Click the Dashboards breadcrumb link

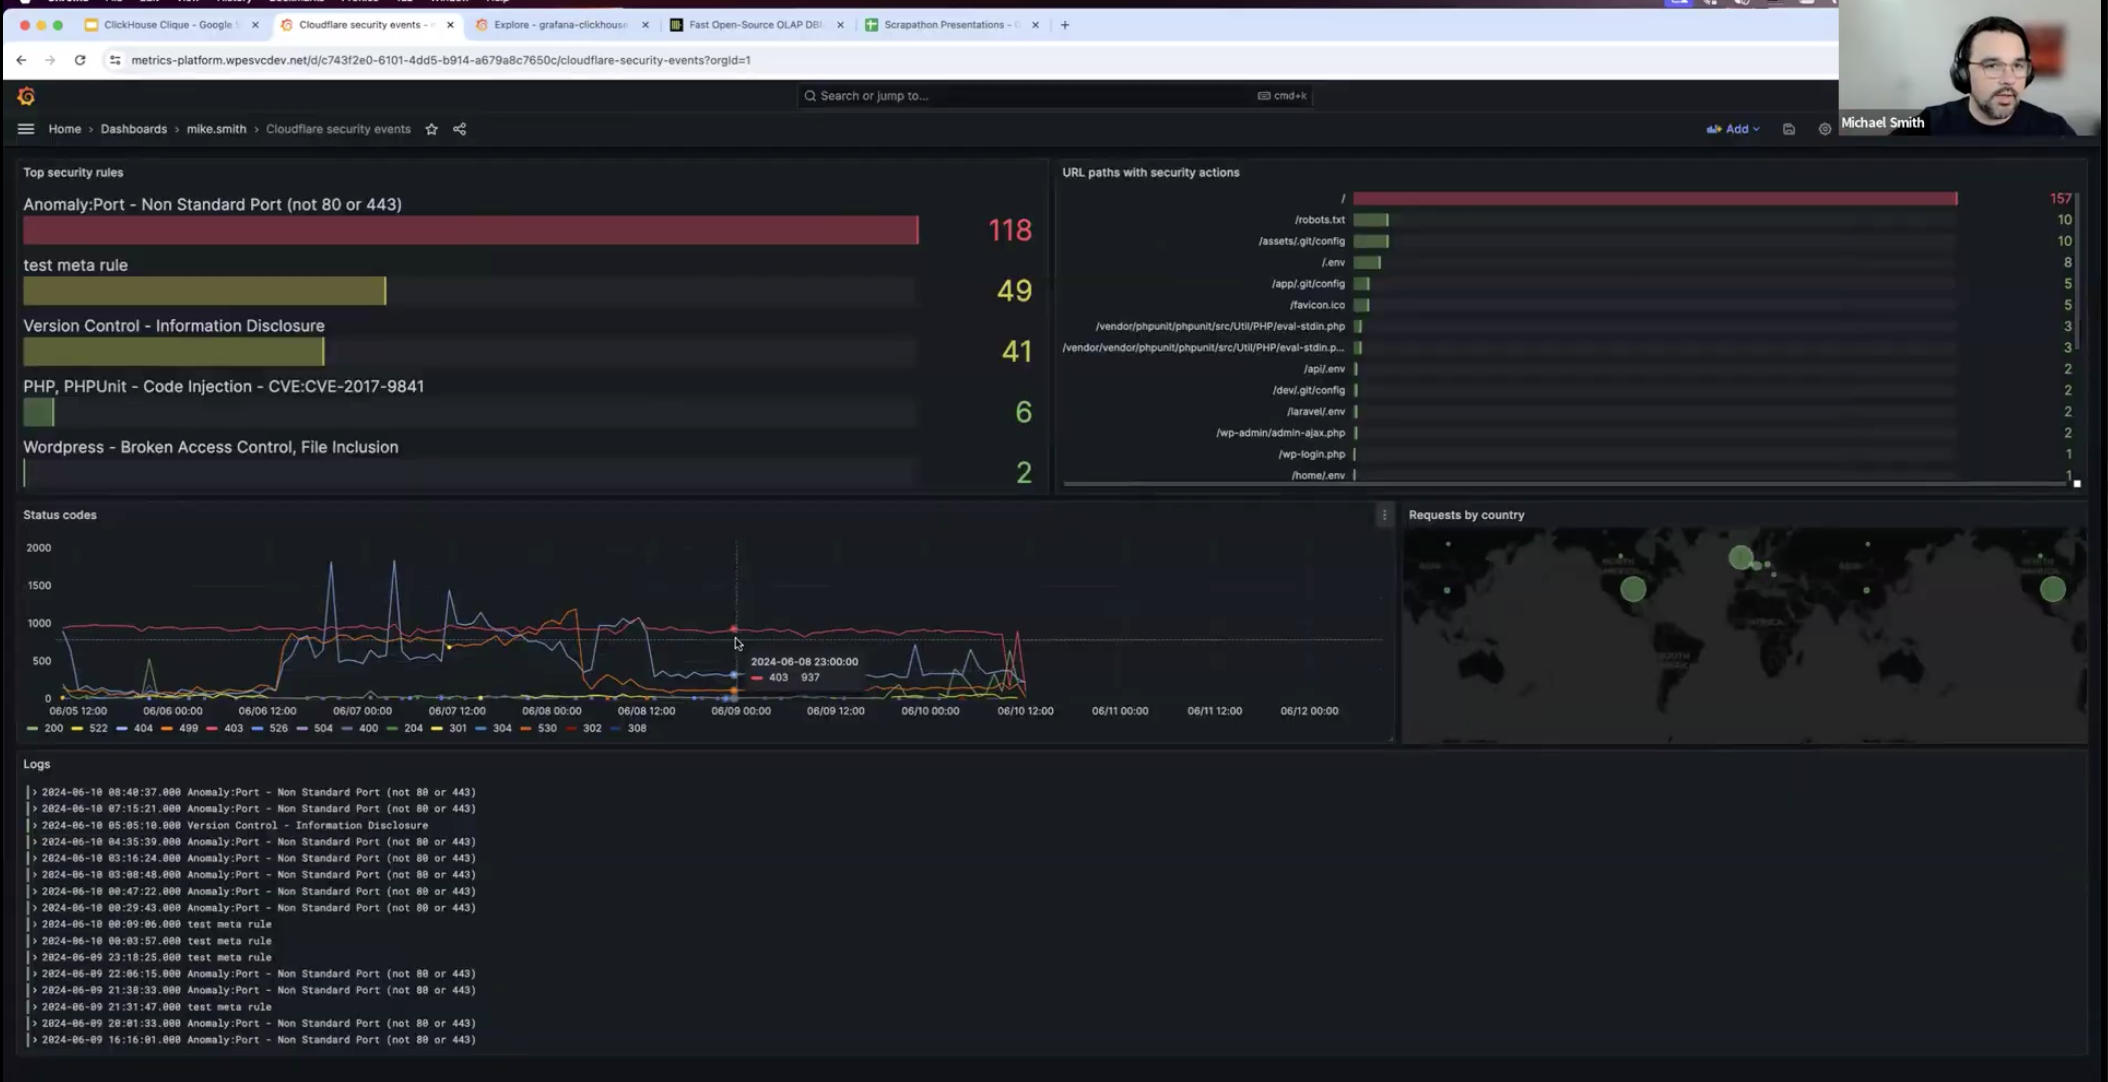133,129
